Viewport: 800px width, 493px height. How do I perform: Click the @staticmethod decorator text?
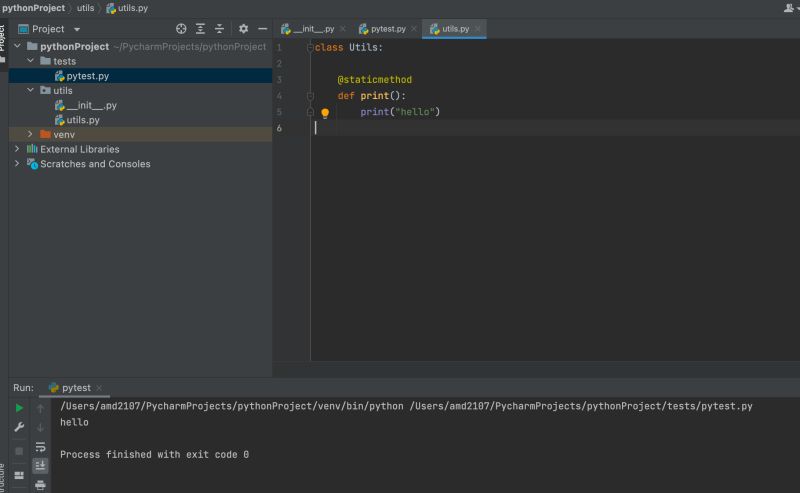(374, 80)
